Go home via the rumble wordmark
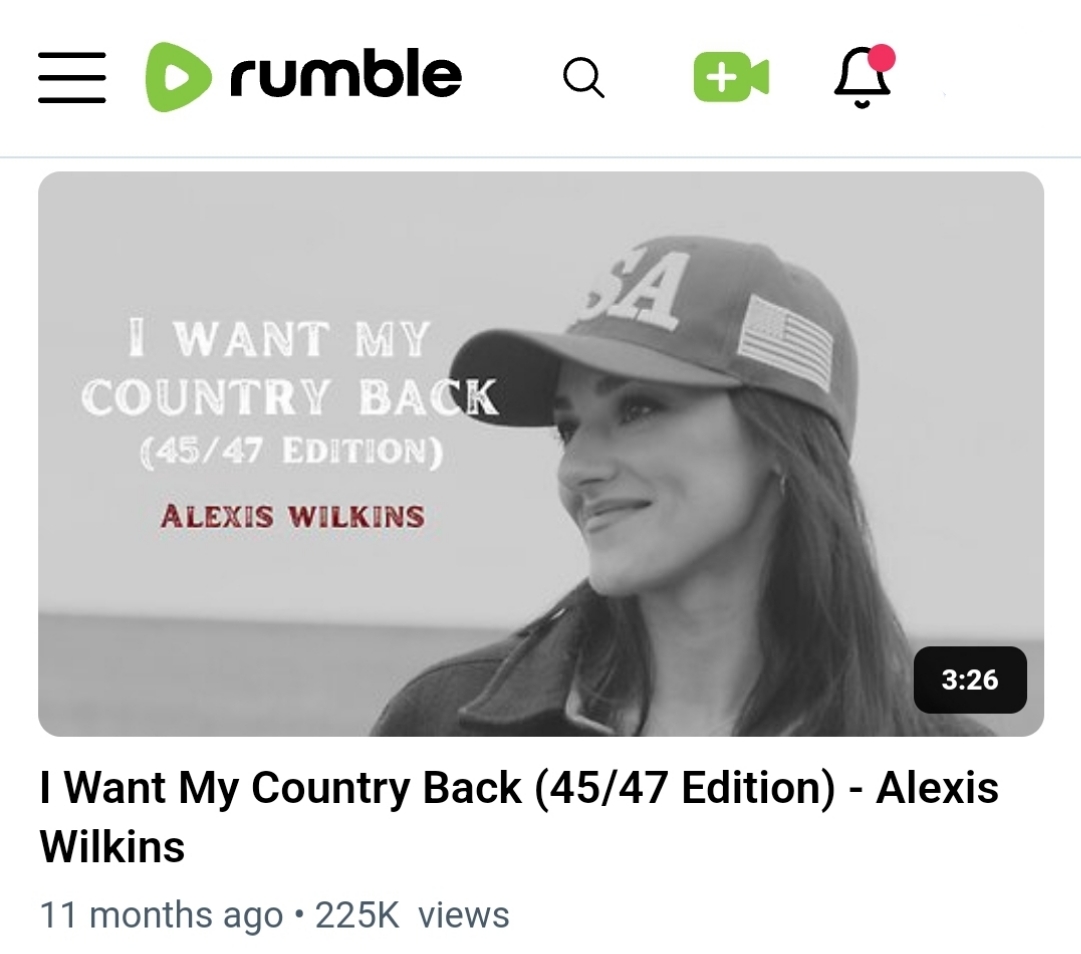1081x954 pixels. [x=345, y=73]
